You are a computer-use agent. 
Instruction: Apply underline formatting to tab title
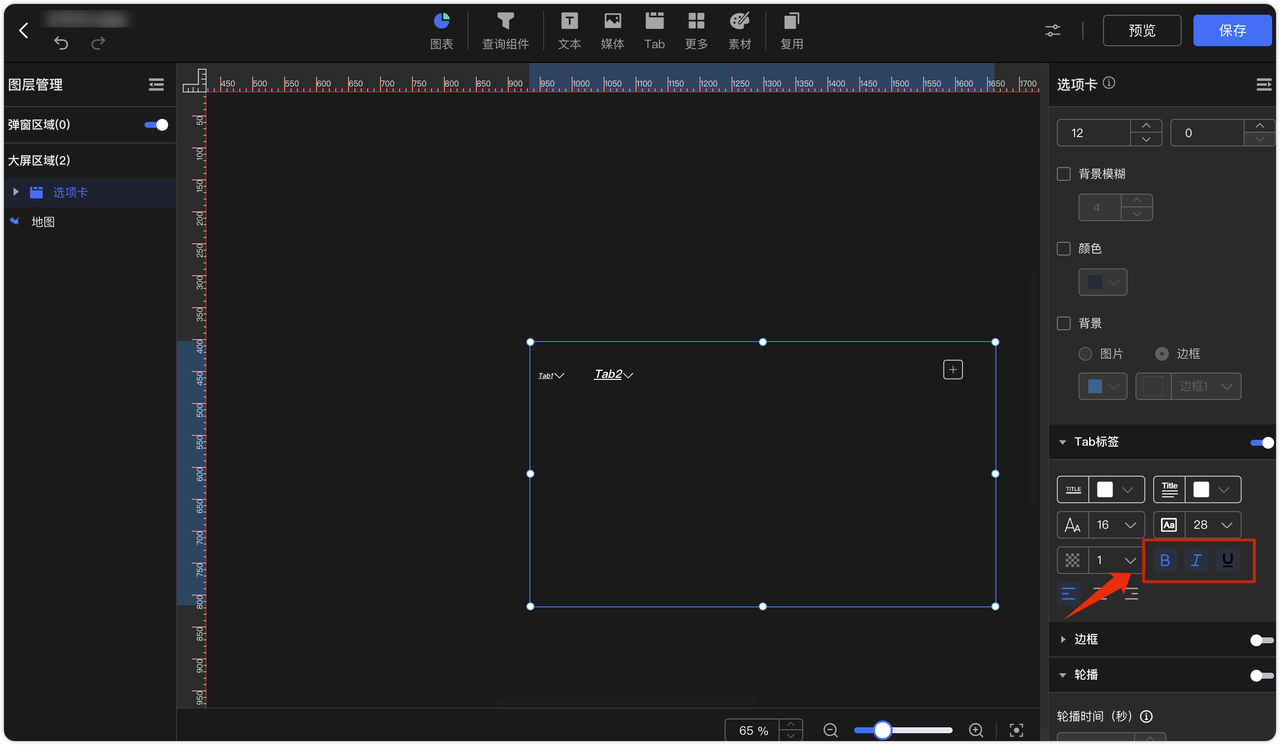[1227, 560]
